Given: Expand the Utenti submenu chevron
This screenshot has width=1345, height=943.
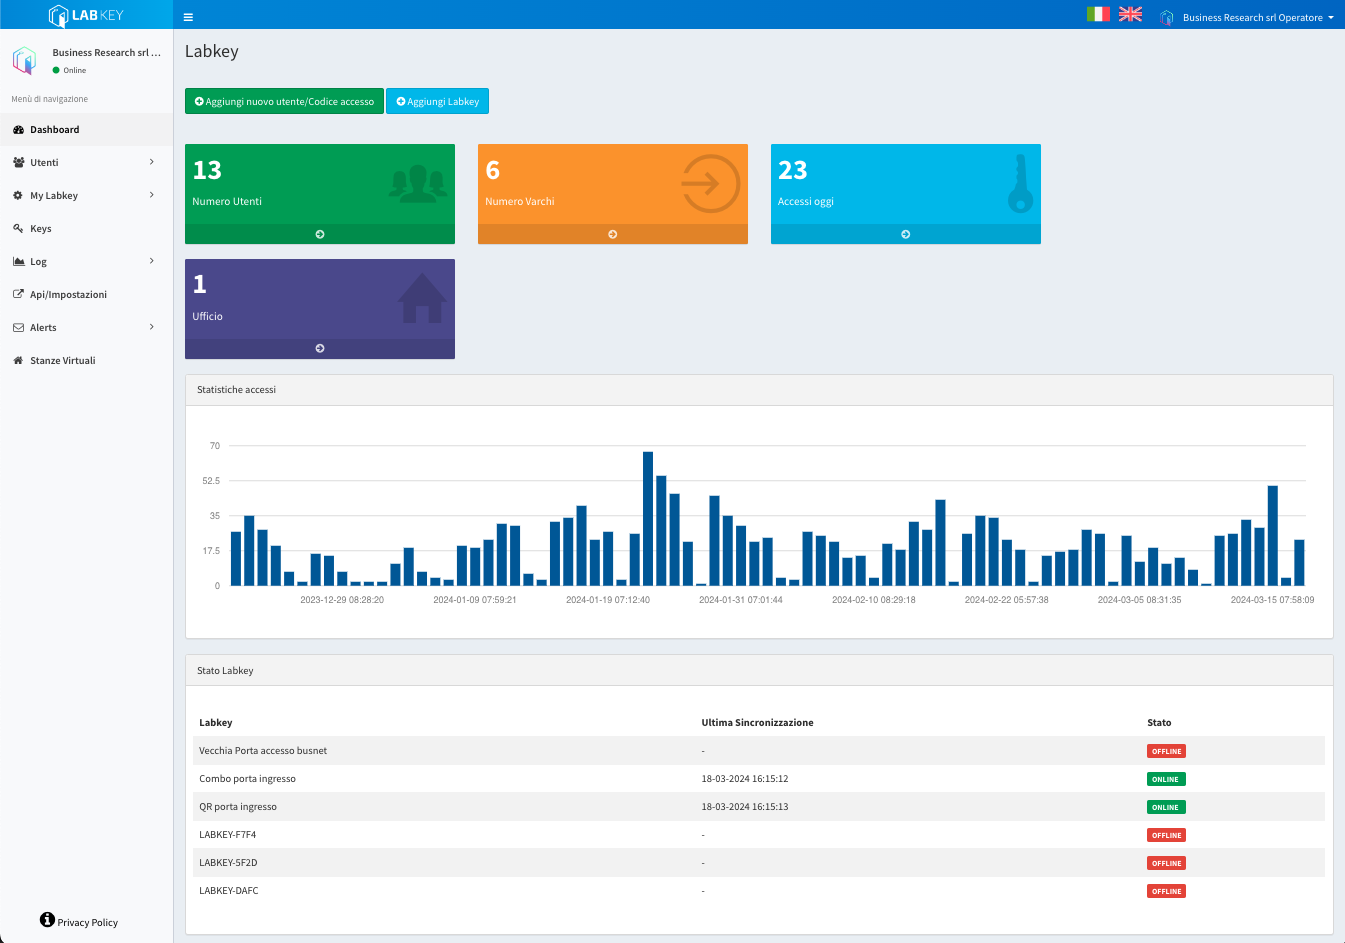Looking at the screenshot, I should [152, 162].
